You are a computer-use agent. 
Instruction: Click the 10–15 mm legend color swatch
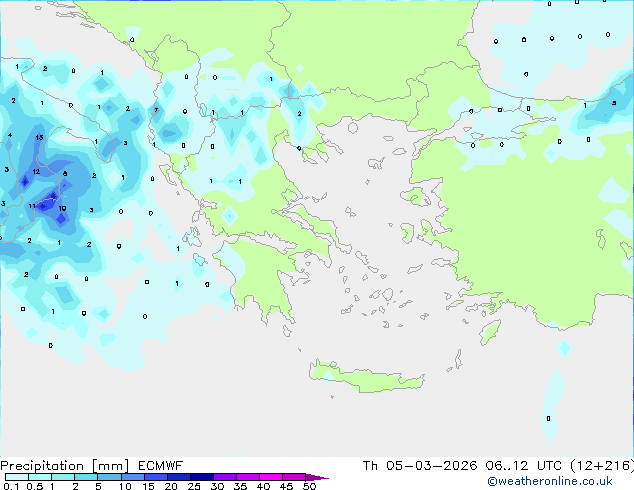point(132,477)
